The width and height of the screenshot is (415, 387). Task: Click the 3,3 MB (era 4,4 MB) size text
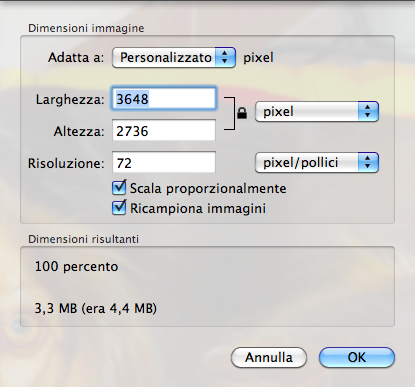click(x=96, y=308)
